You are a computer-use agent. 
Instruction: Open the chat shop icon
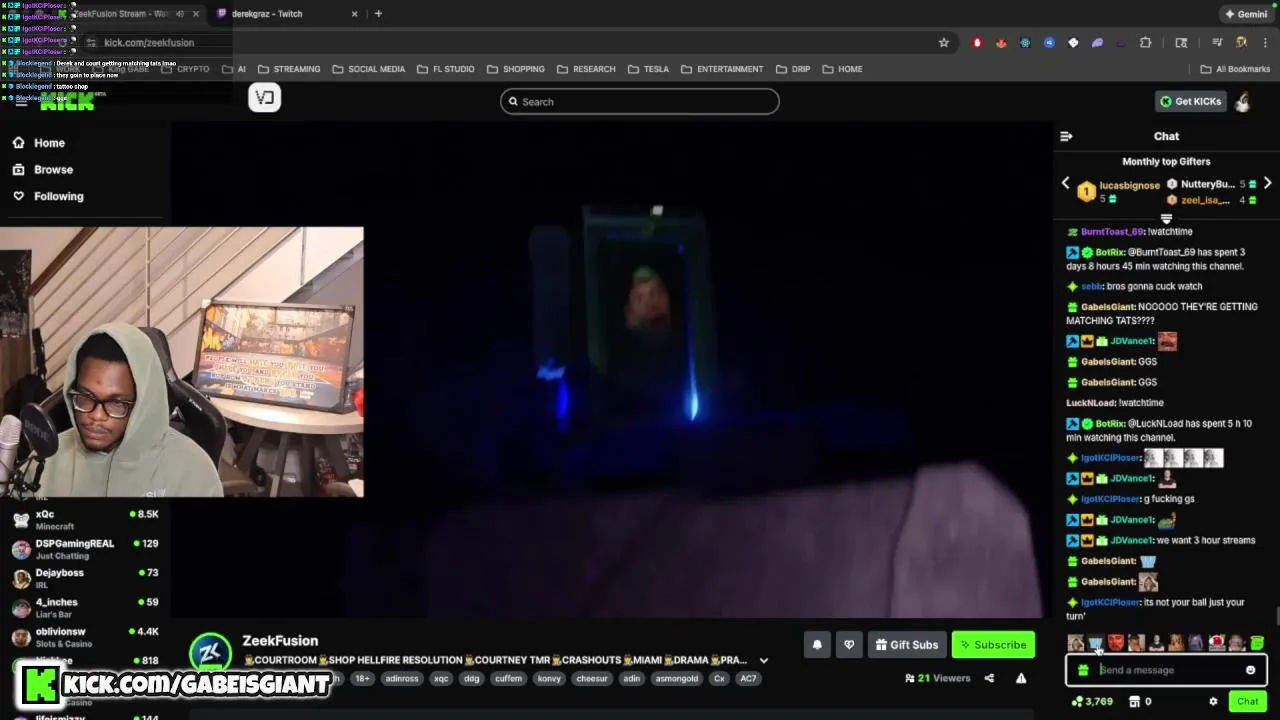click(x=1134, y=701)
